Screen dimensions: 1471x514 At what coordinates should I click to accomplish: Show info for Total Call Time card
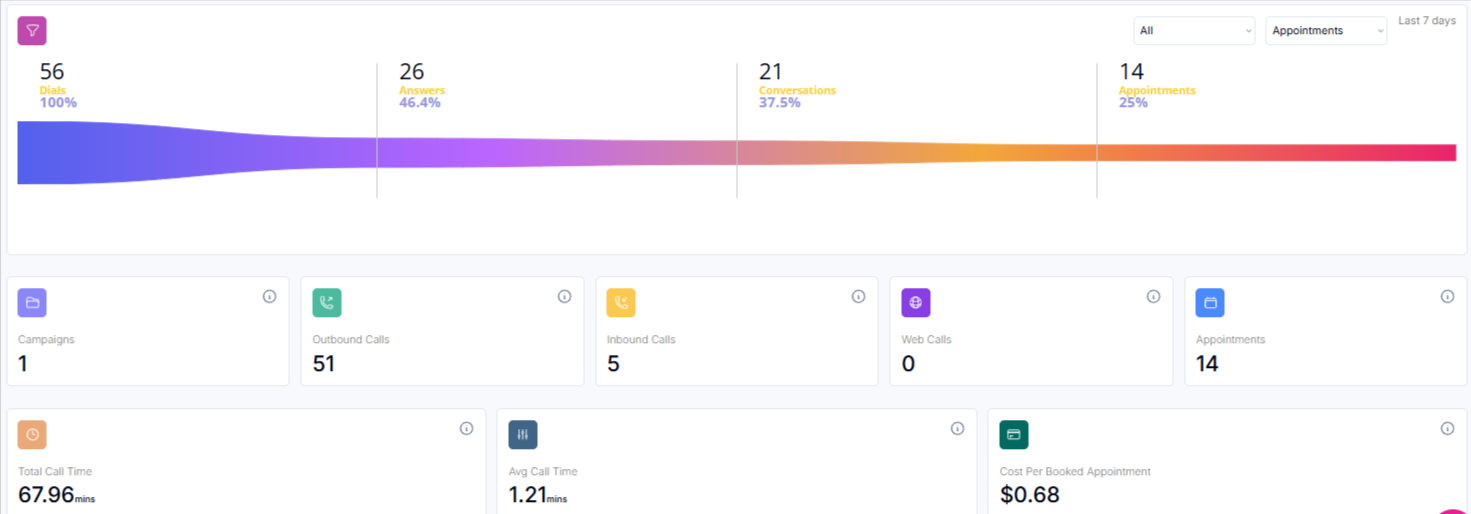click(466, 429)
